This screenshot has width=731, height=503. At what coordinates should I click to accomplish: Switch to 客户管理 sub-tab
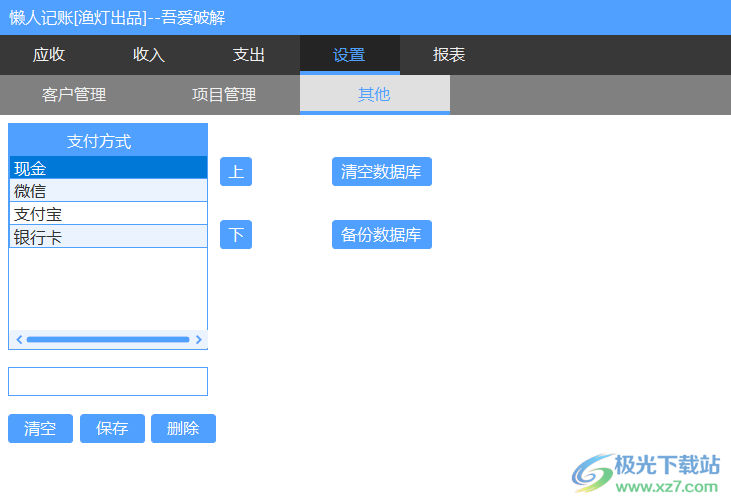(x=74, y=95)
